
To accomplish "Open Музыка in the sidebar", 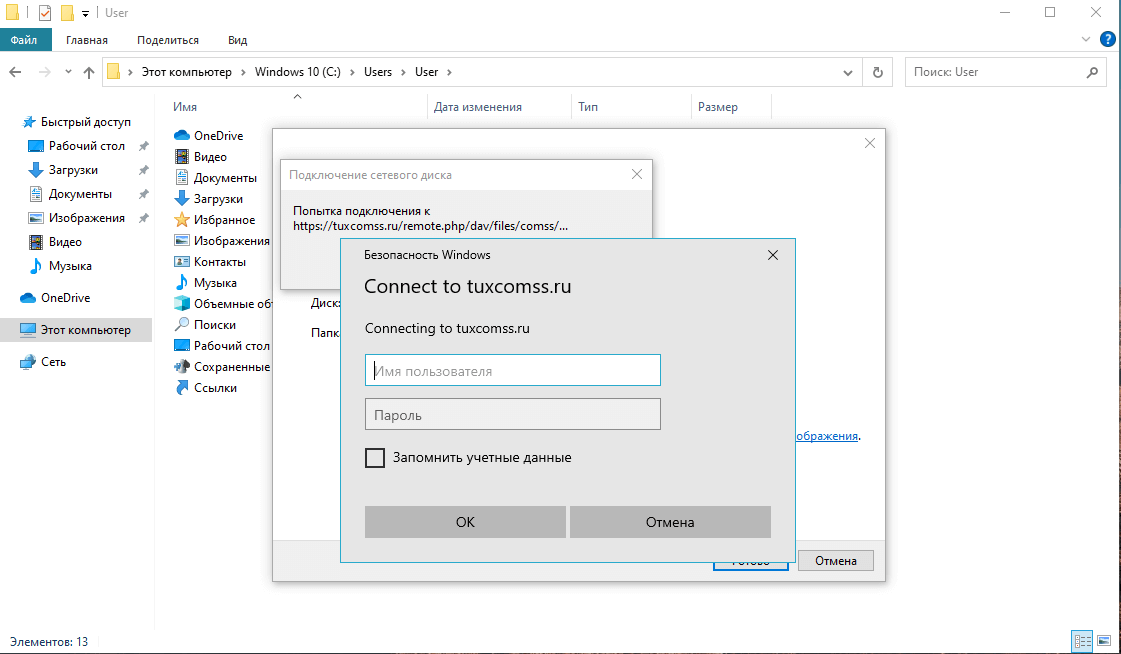I will tap(70, 266).
